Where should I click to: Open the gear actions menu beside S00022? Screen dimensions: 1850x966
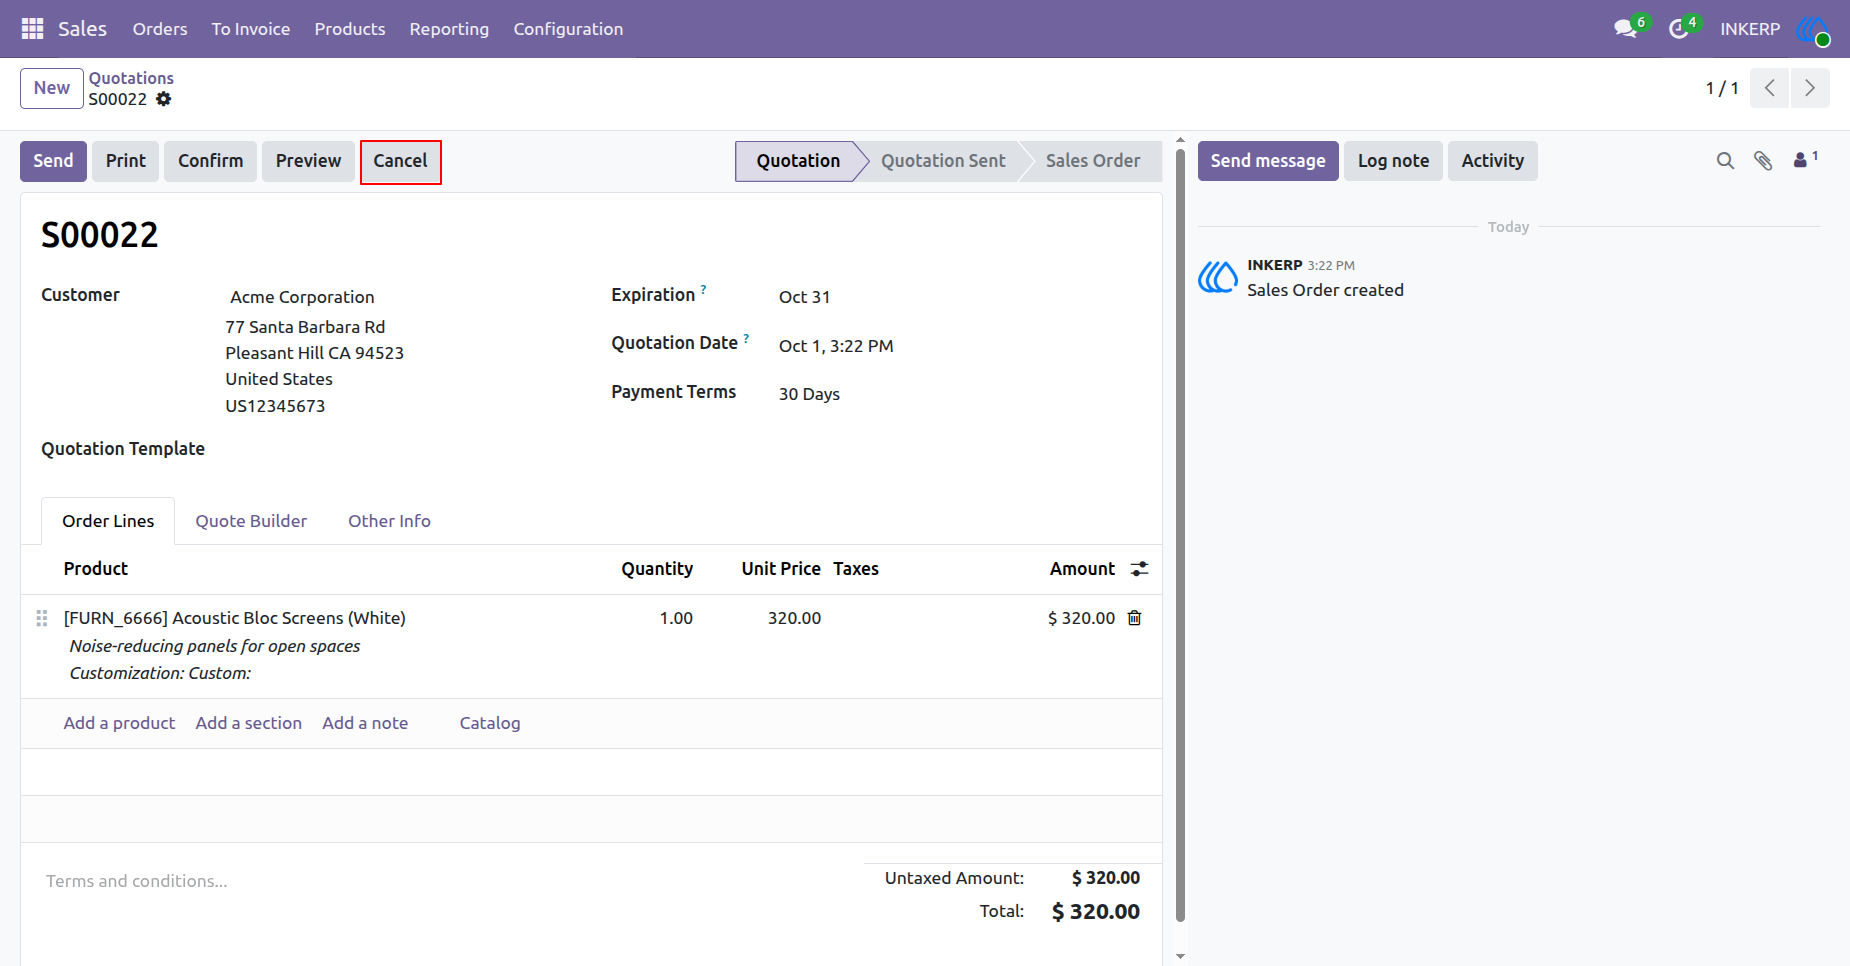pyautogui.click(x=164, y=99)
